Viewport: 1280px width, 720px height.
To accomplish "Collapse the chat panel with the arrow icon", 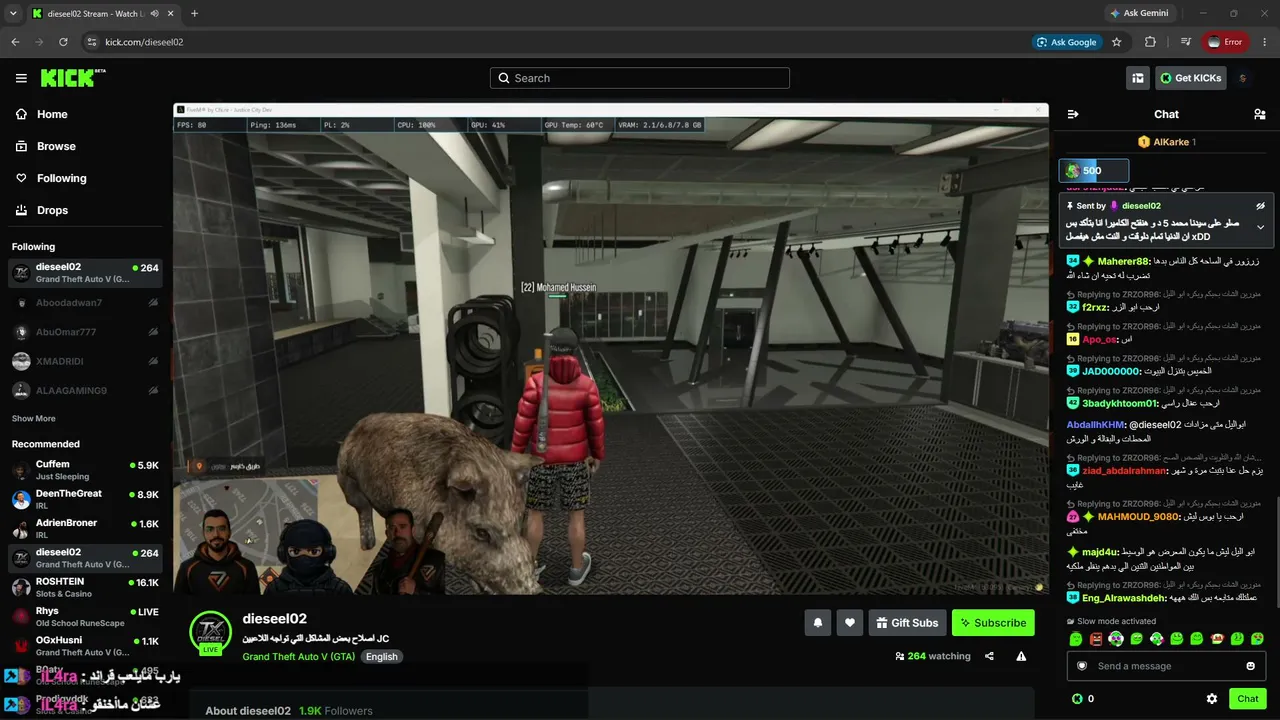I will (1073, 114).
